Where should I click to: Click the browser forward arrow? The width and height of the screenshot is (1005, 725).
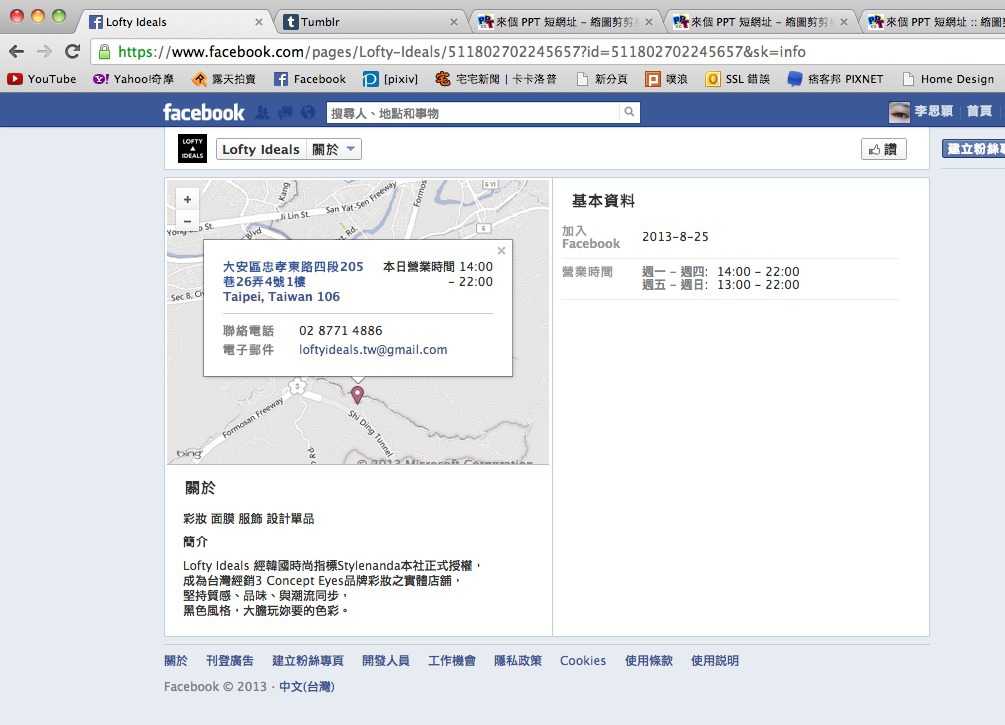click(44, 52)
